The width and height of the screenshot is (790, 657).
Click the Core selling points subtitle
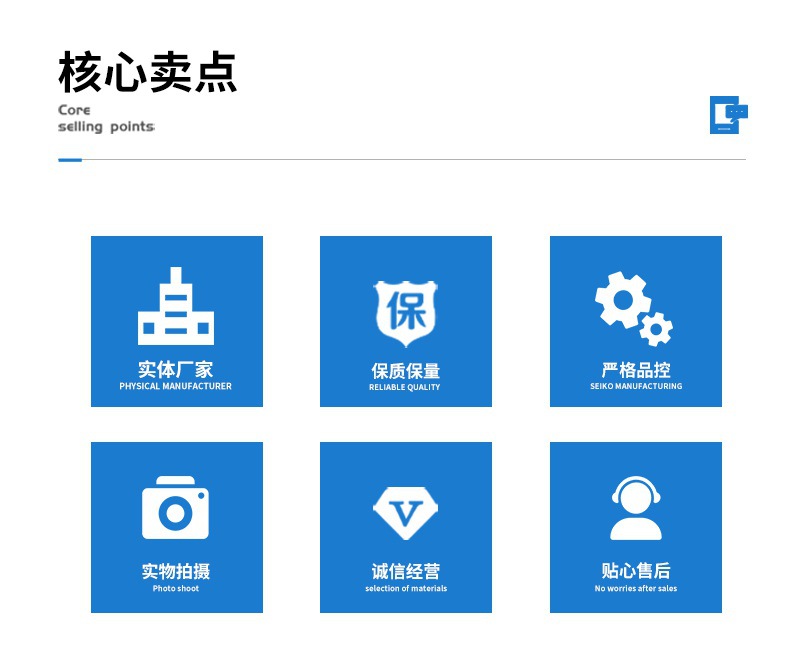[106, 118]
